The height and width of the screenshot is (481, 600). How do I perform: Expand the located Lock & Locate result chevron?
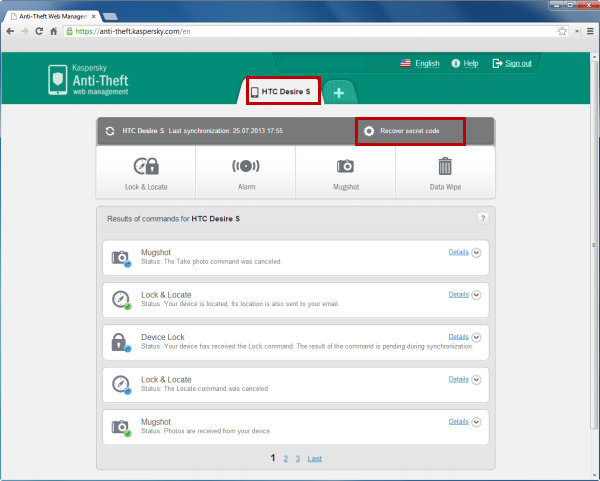pyautogui.click(x=476, y=295)
